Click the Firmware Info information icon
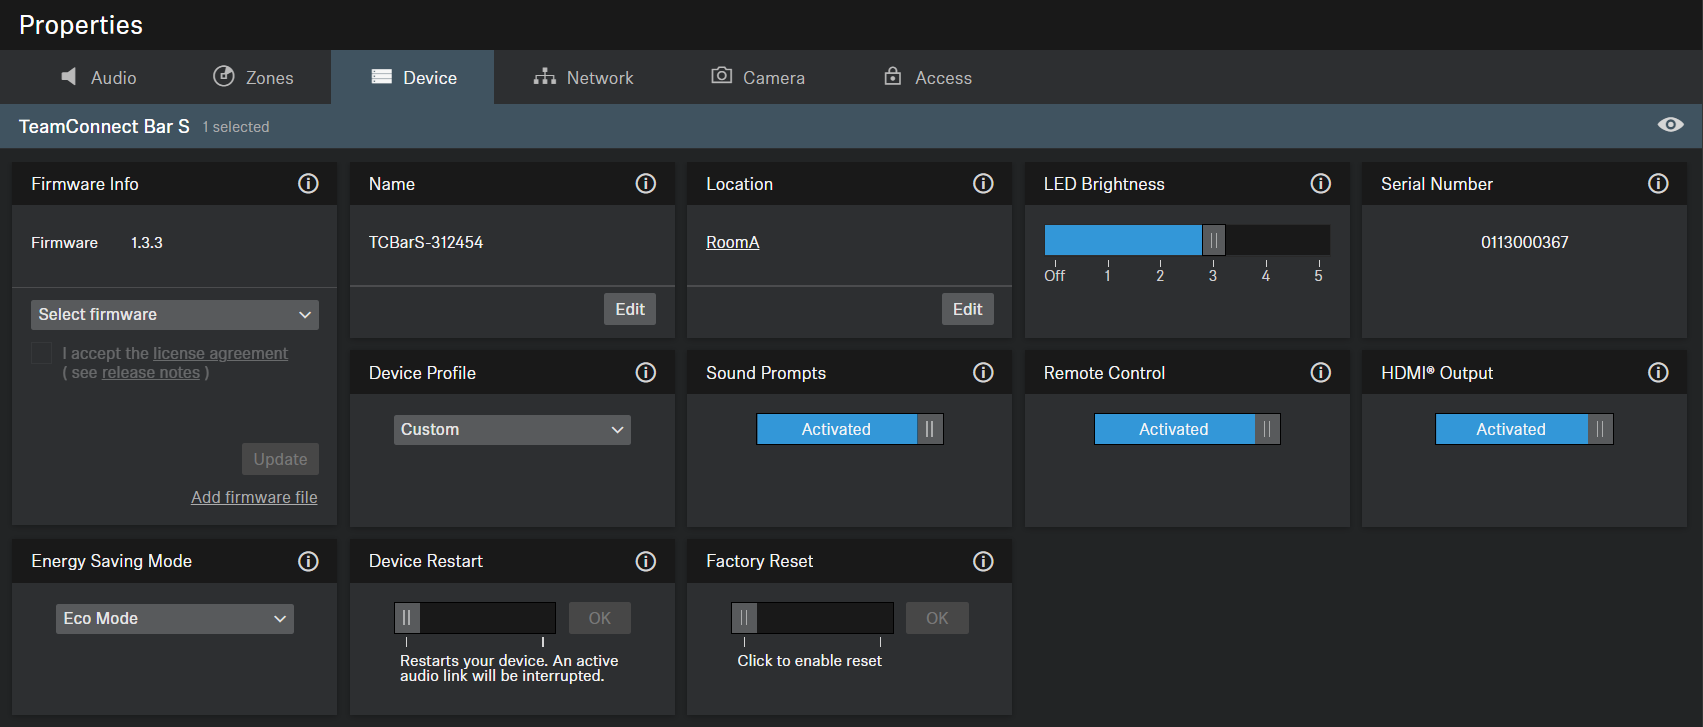The height and width of the screenshot is (727, 1703). click(308, 184)
